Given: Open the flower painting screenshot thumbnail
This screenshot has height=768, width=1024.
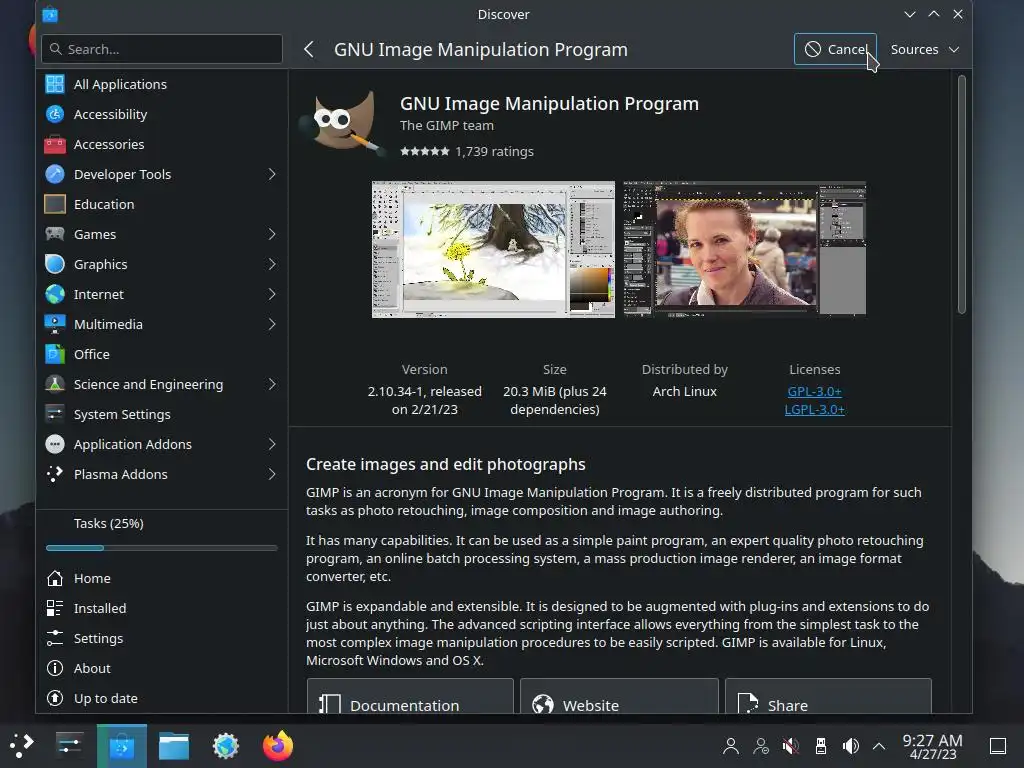Looking at the screenshot, I should 493,249.
